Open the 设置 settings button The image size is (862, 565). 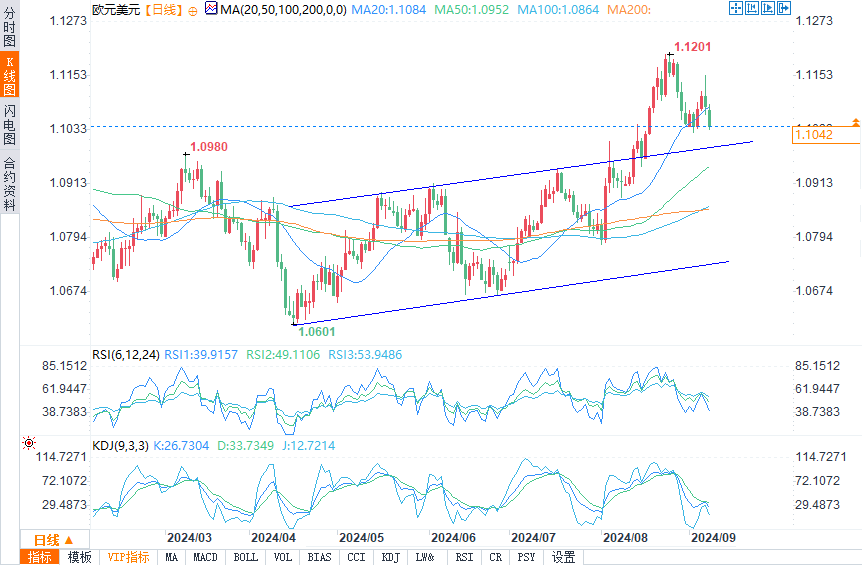563,557
